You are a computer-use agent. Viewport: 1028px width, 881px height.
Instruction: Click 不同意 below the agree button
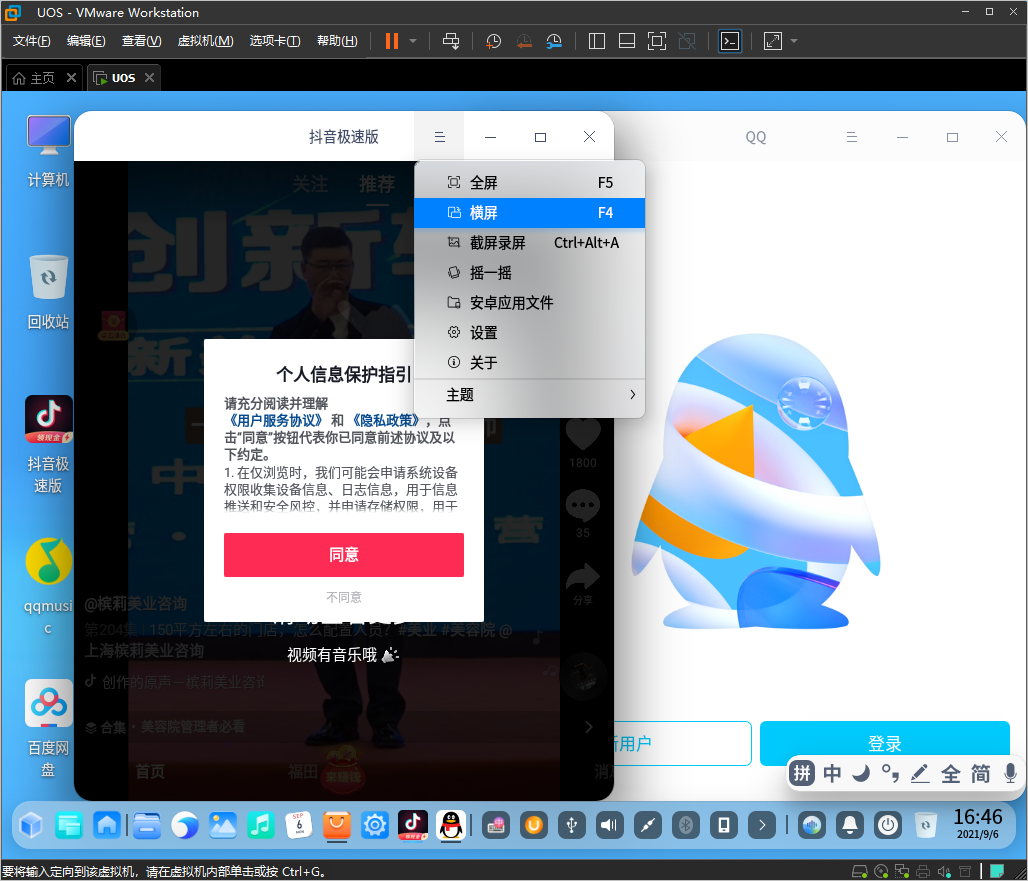(x=344, y=597)
